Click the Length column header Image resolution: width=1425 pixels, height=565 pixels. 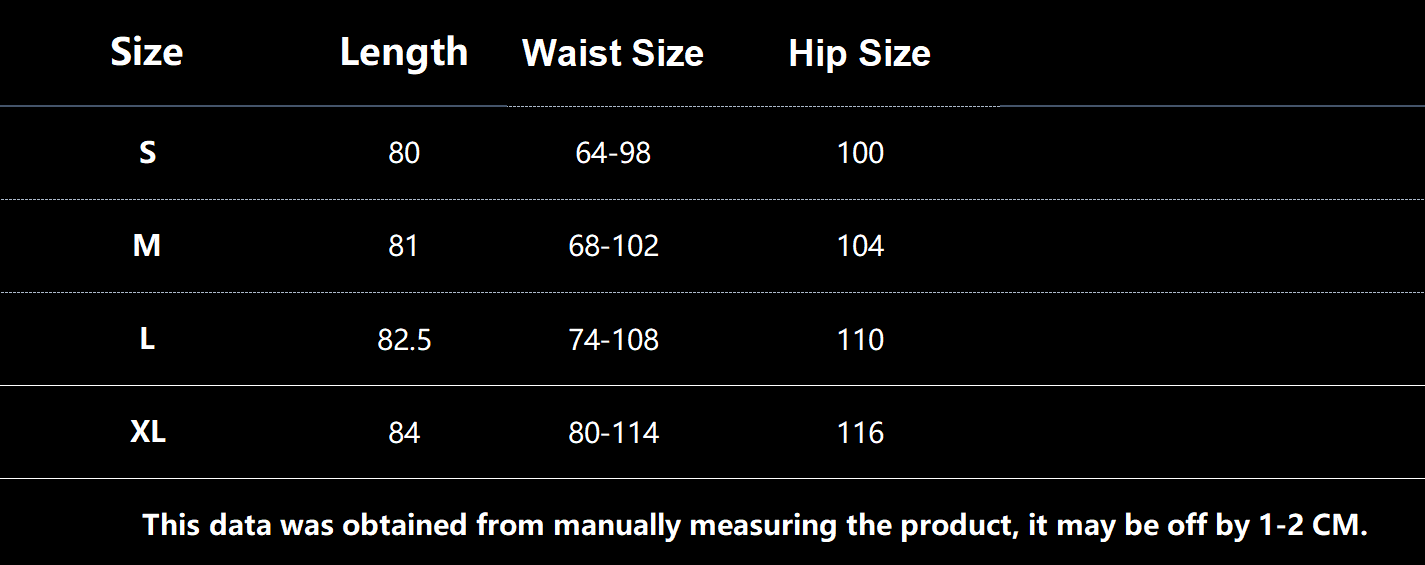click(x=404, y=52)
